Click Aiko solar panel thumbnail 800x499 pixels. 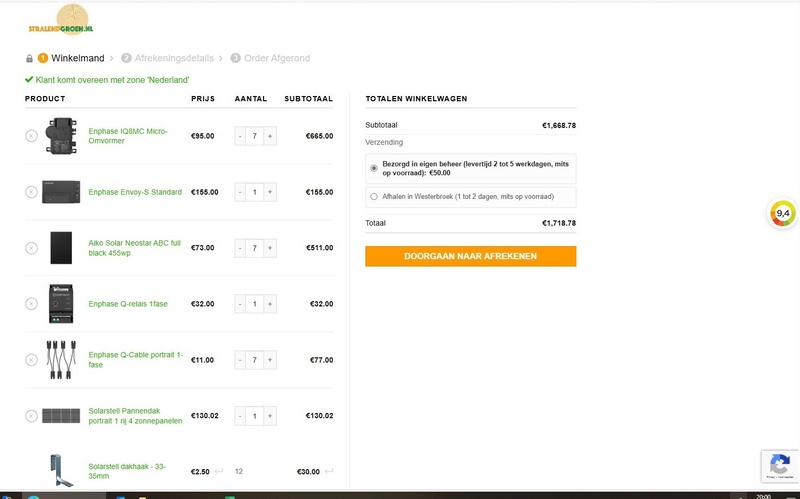click(61, 248)
